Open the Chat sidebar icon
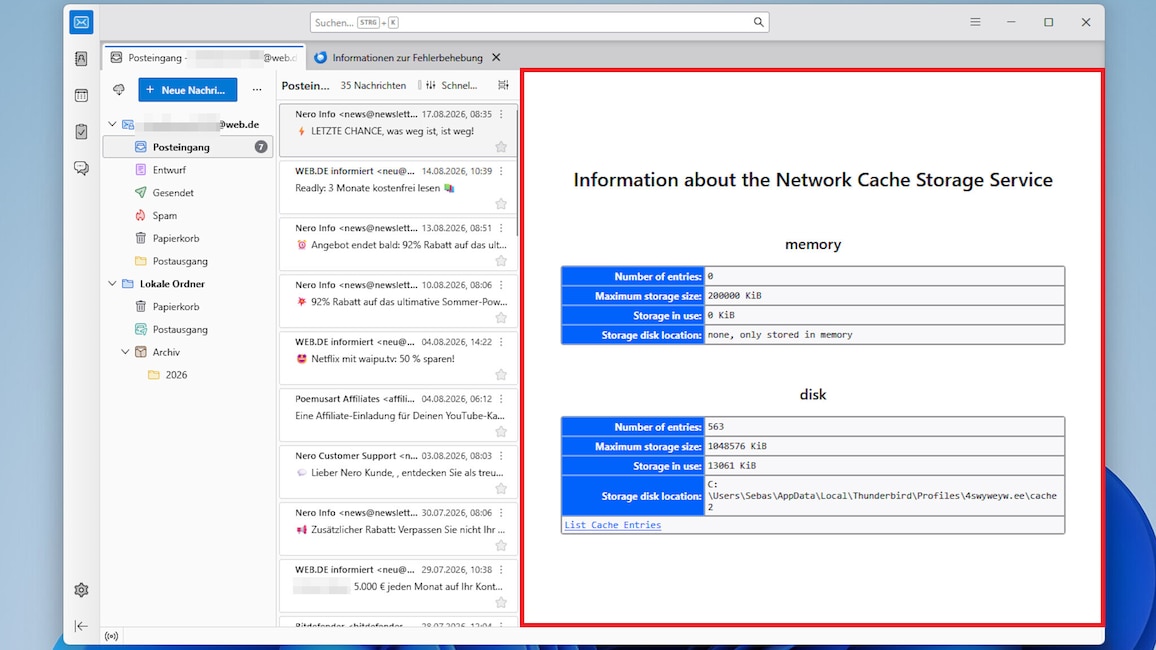 coord(81,168)
